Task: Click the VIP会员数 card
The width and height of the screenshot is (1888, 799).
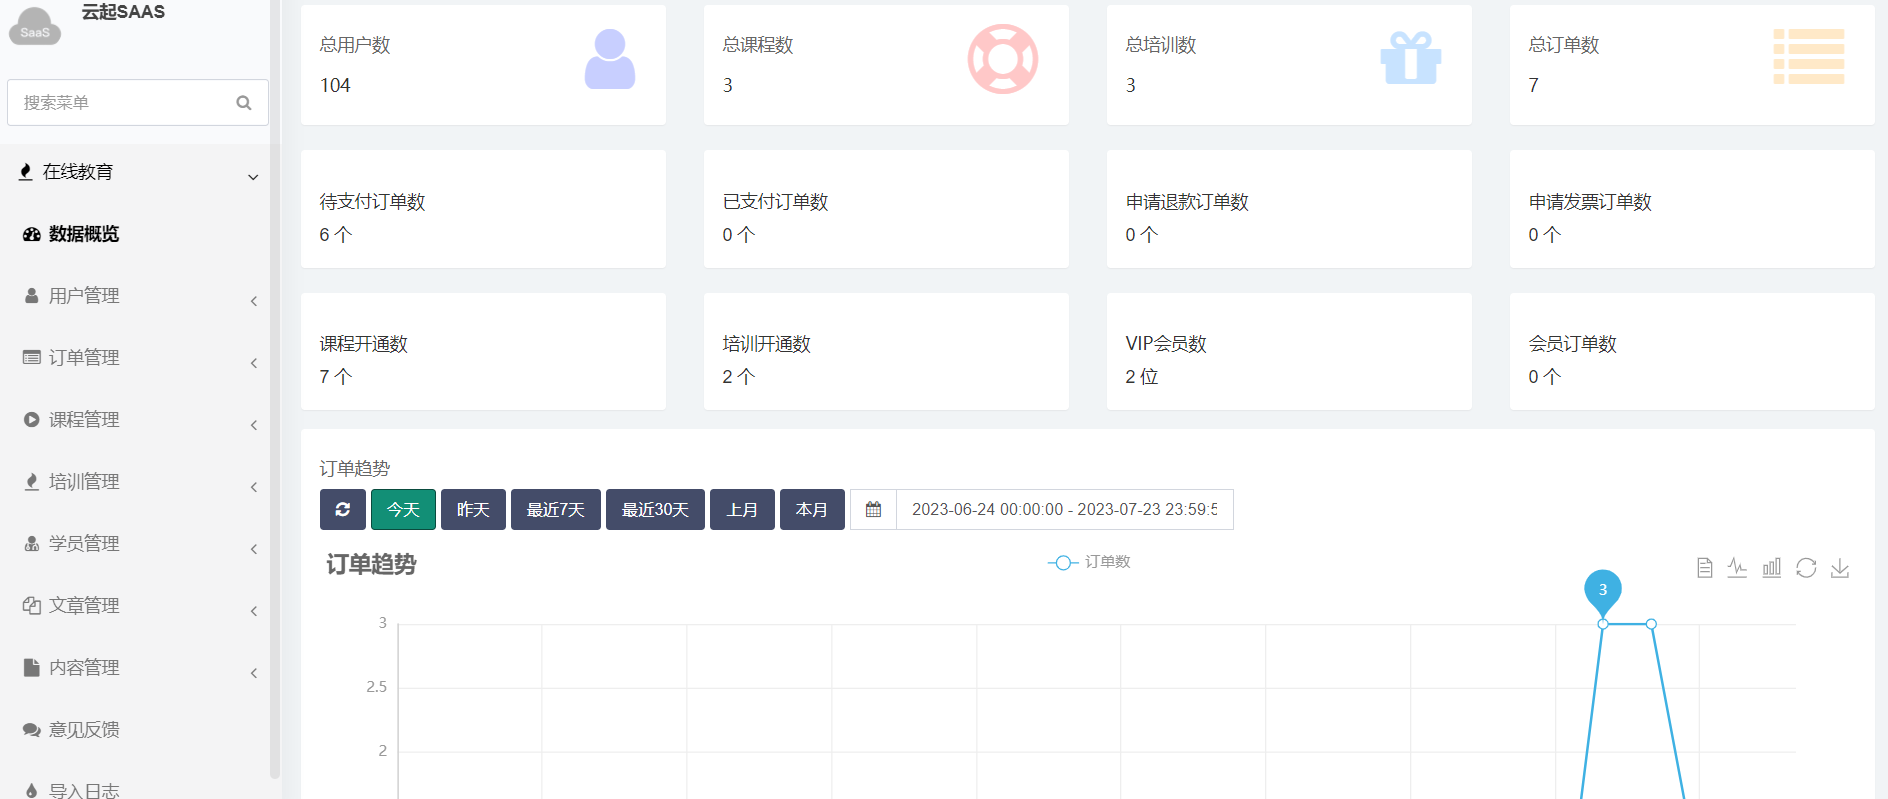Action: tap(1289, 351)
